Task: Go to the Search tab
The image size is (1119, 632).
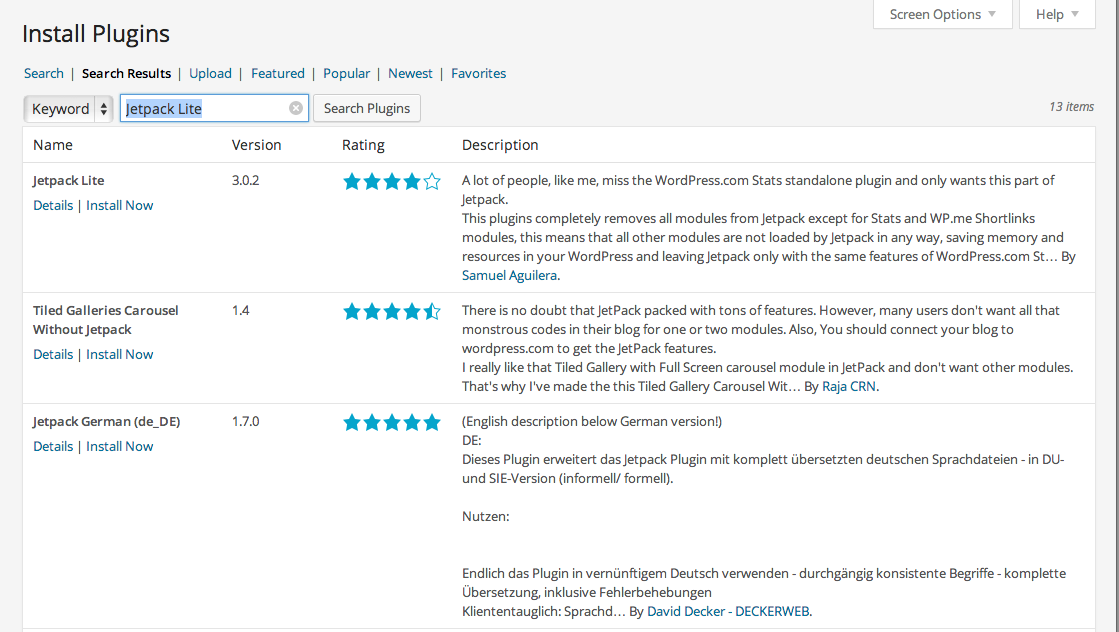Action: [44, 73]
